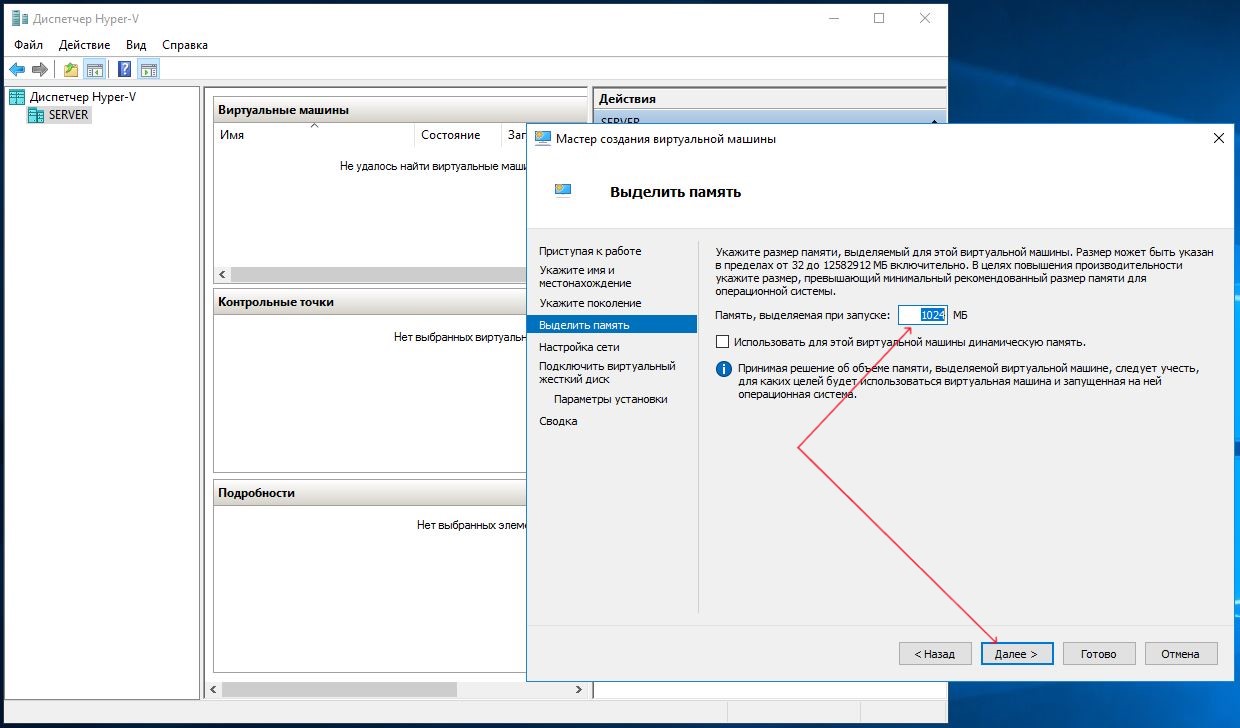Screen dimensions: 1240x728
Task: Open the Действие menu
Action: click(x=84, y=45)
